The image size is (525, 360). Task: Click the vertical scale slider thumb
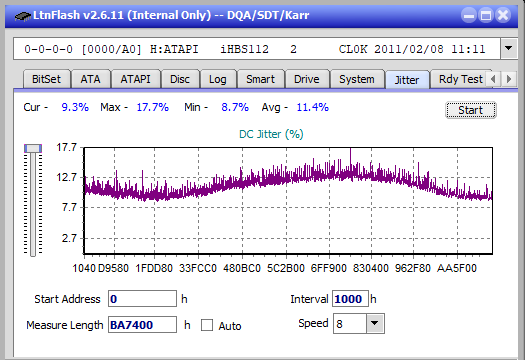pyautogui.click(x=33, y=148)
